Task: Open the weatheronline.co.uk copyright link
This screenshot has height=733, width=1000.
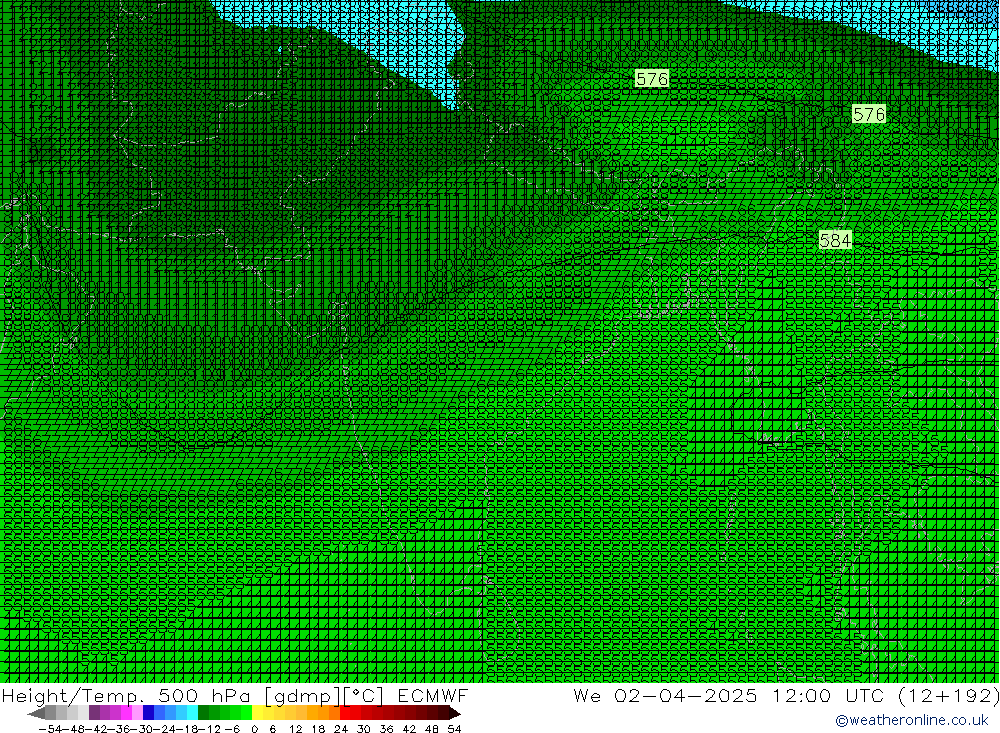Action: point(912,720)
